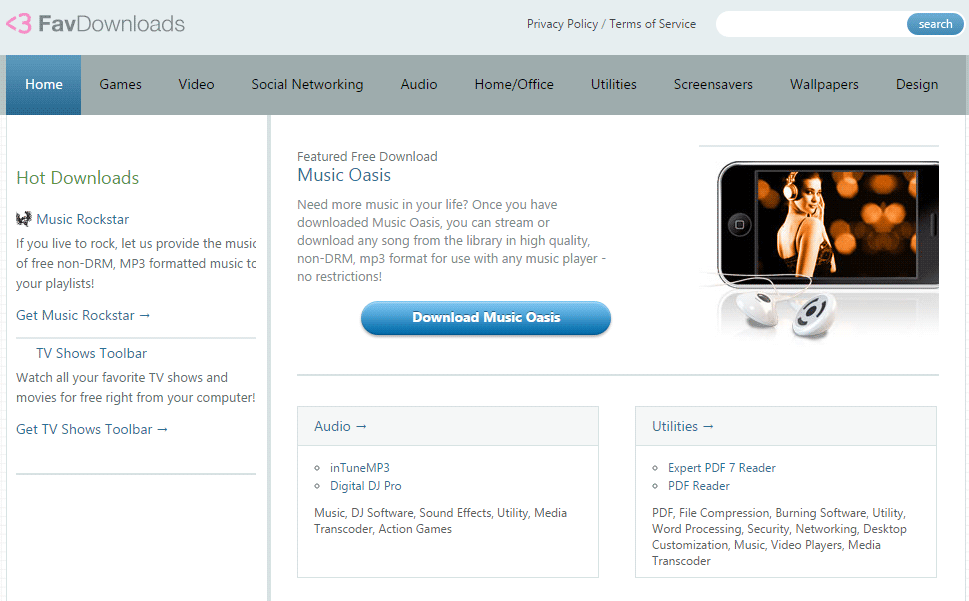The image size is (969, 601).
Task: Open the Audio section arrow link
Action: [340, 426]
